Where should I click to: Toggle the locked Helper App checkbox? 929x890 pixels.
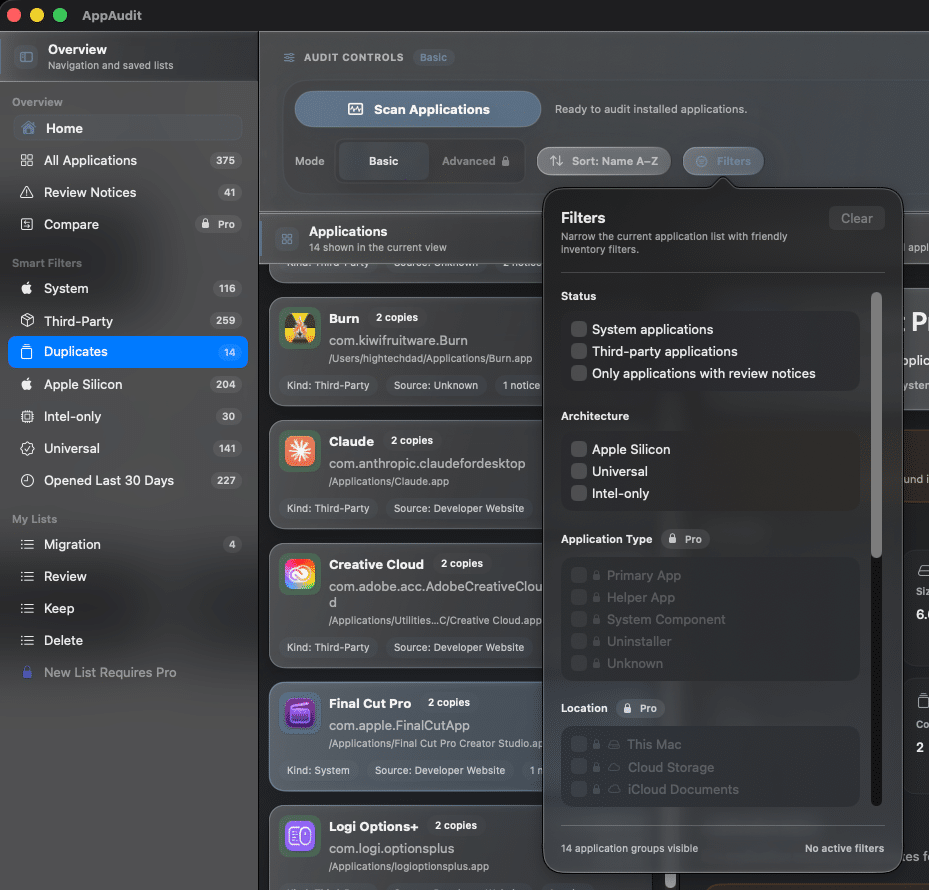pos(578,597)
